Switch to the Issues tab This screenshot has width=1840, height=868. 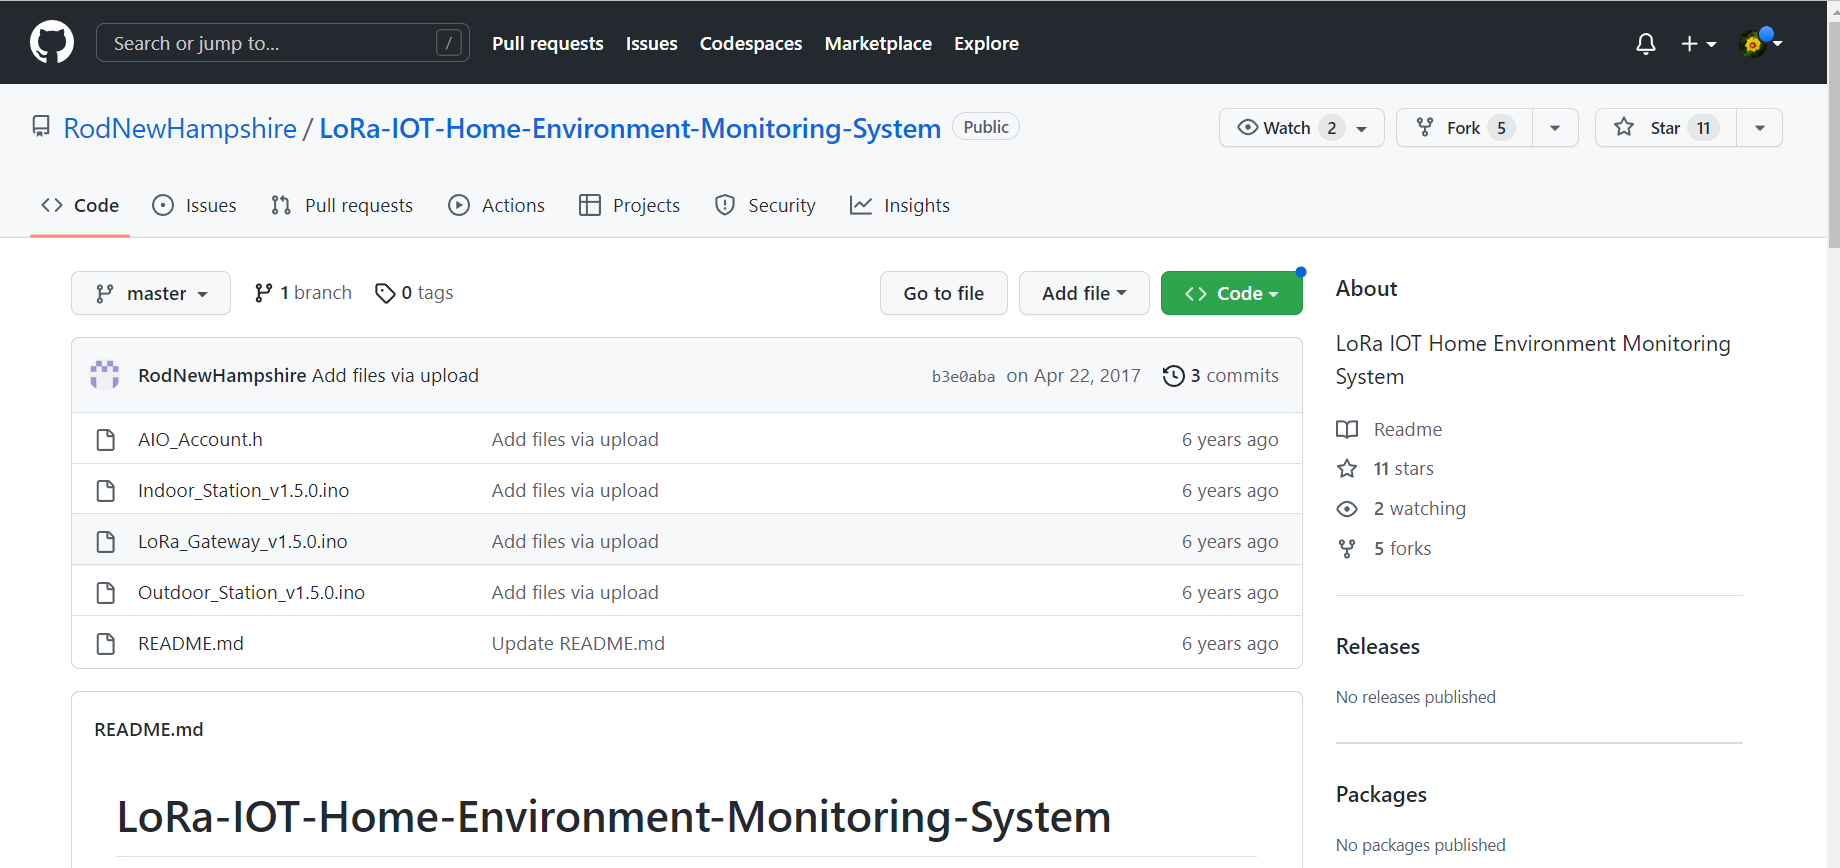point(195,205)
